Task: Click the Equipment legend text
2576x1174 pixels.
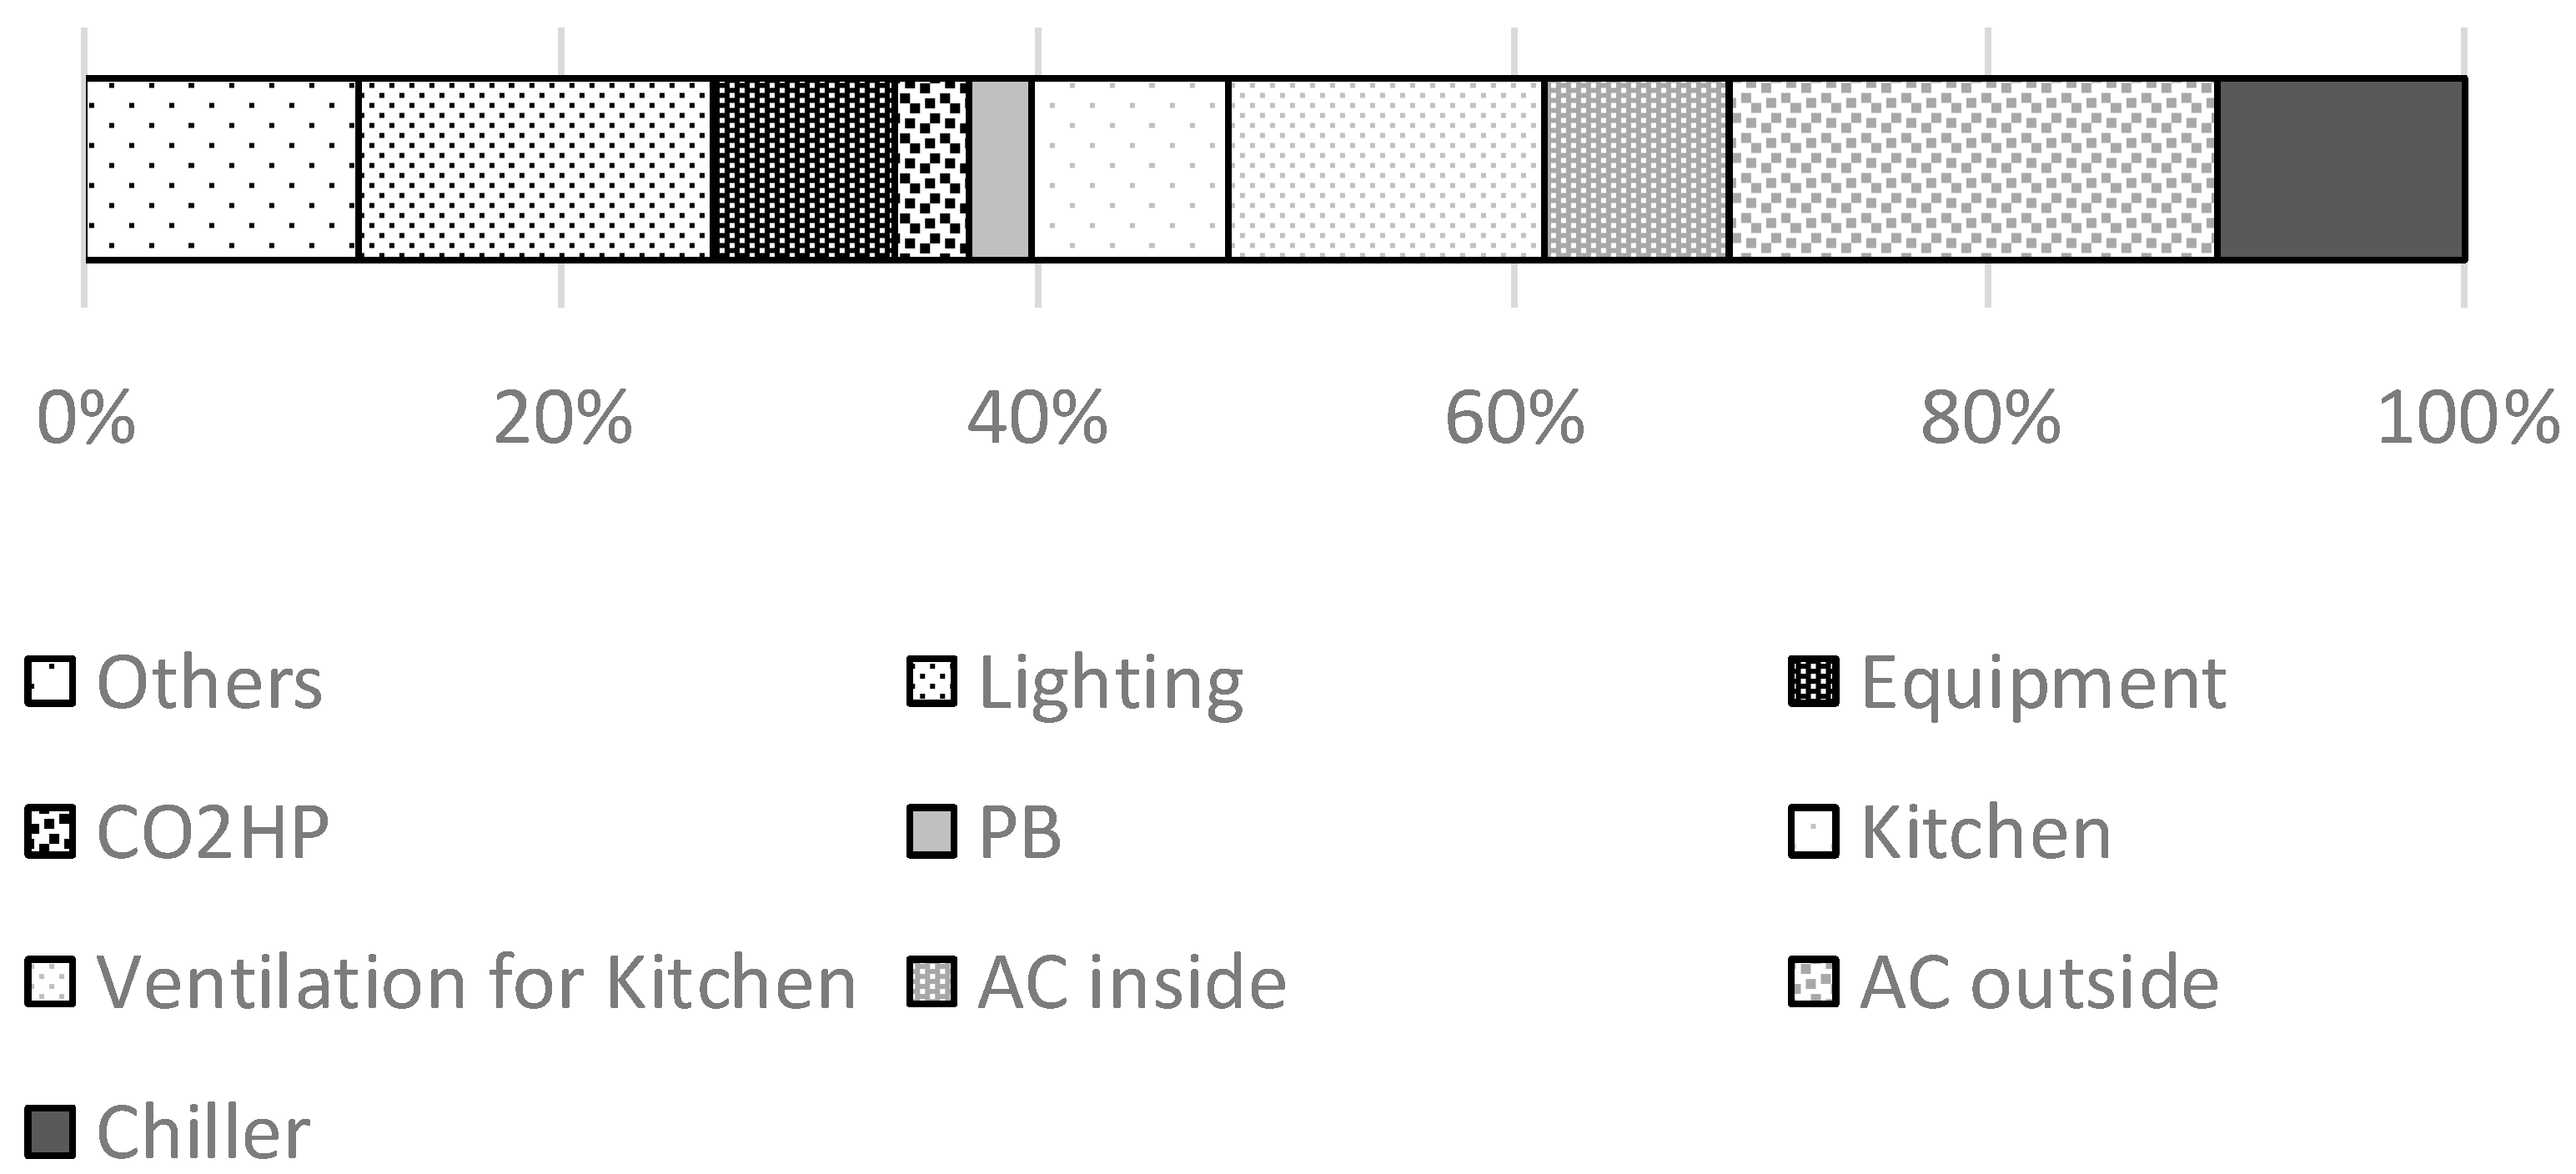Action: pos(2043,683)
